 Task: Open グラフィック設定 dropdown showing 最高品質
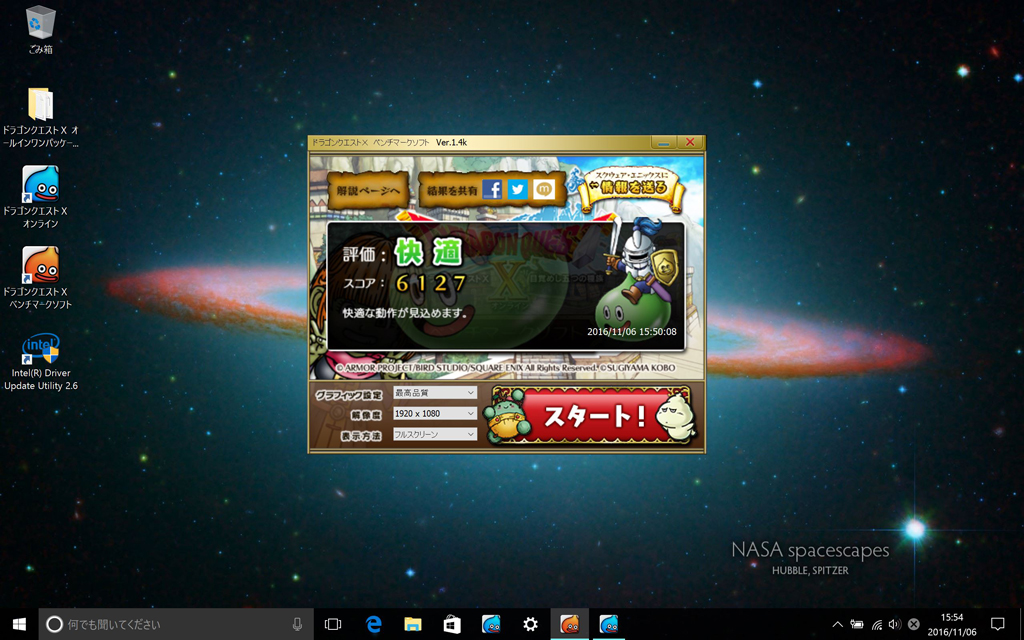[x=434, y=392]
